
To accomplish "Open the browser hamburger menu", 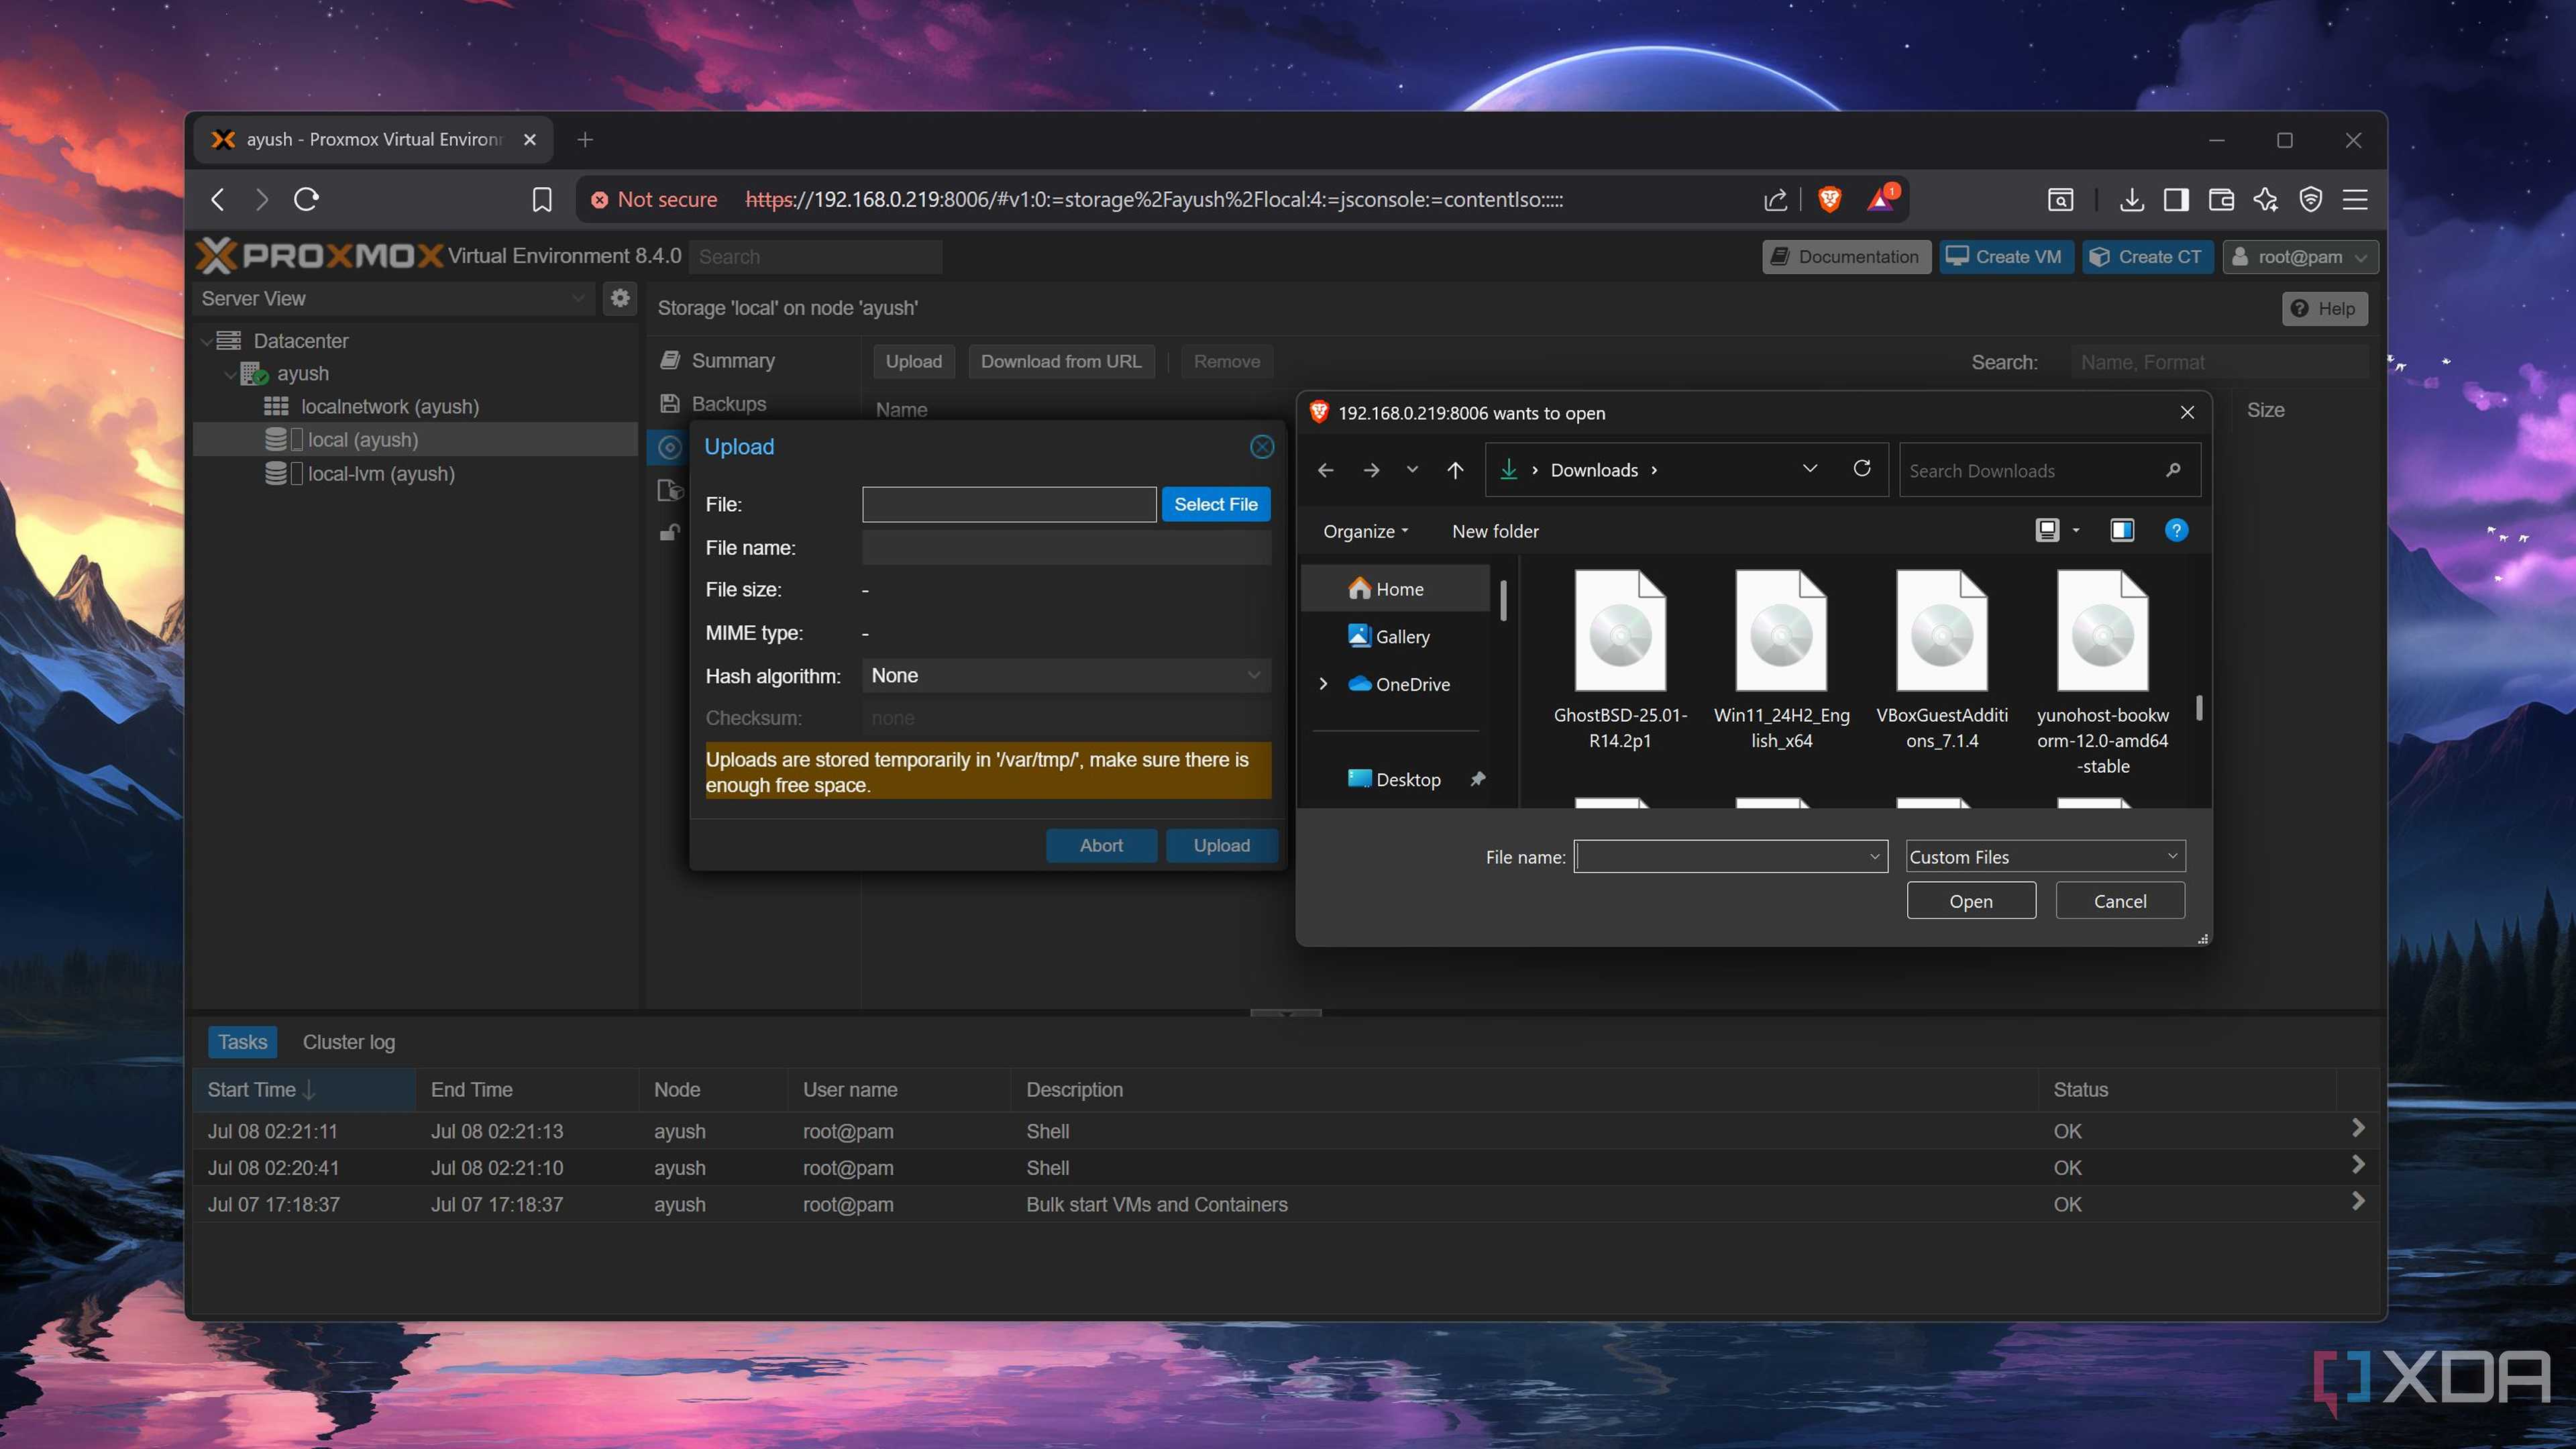I will click(2355, 200).
